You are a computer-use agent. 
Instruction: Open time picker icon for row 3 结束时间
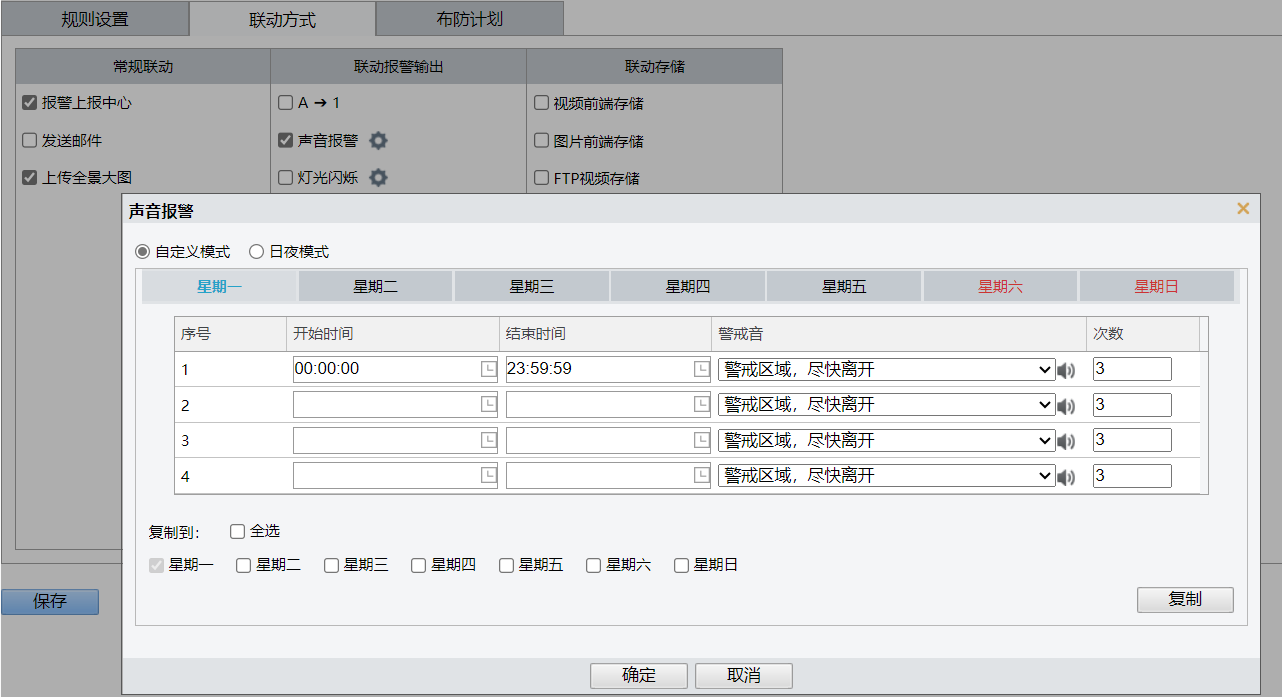(701, 440)
